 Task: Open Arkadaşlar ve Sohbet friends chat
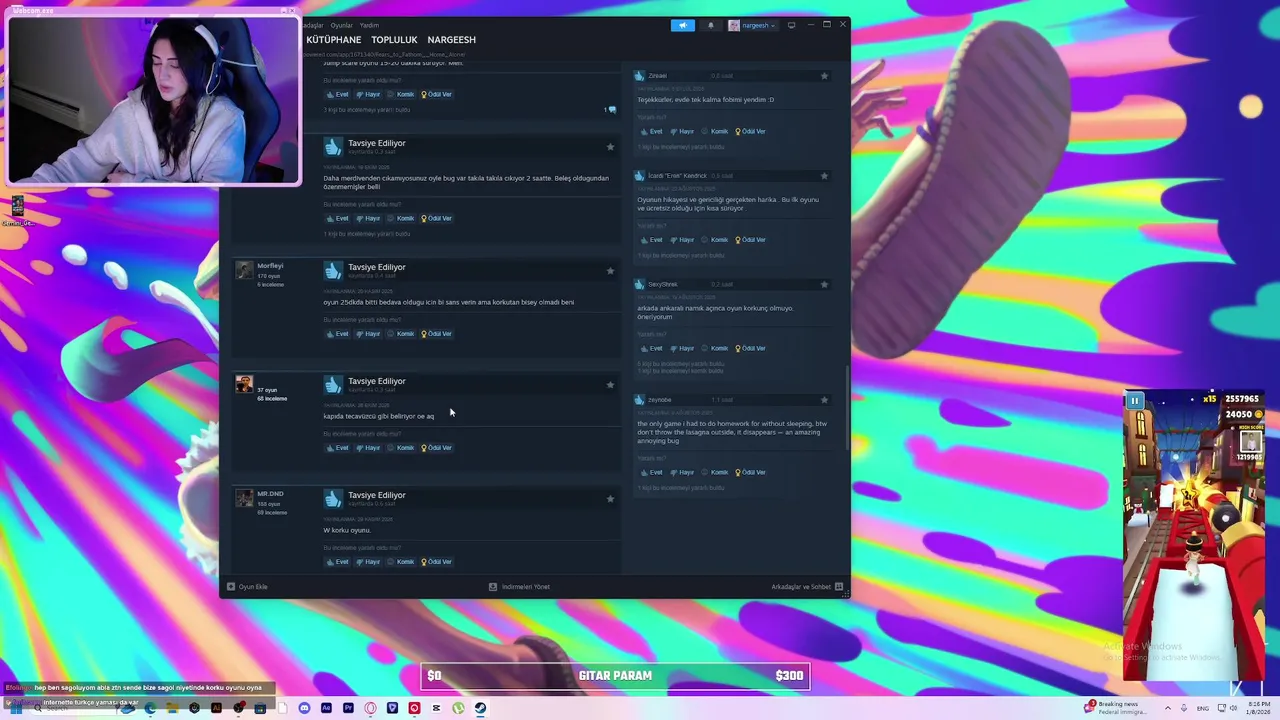[x=807, y=587]
